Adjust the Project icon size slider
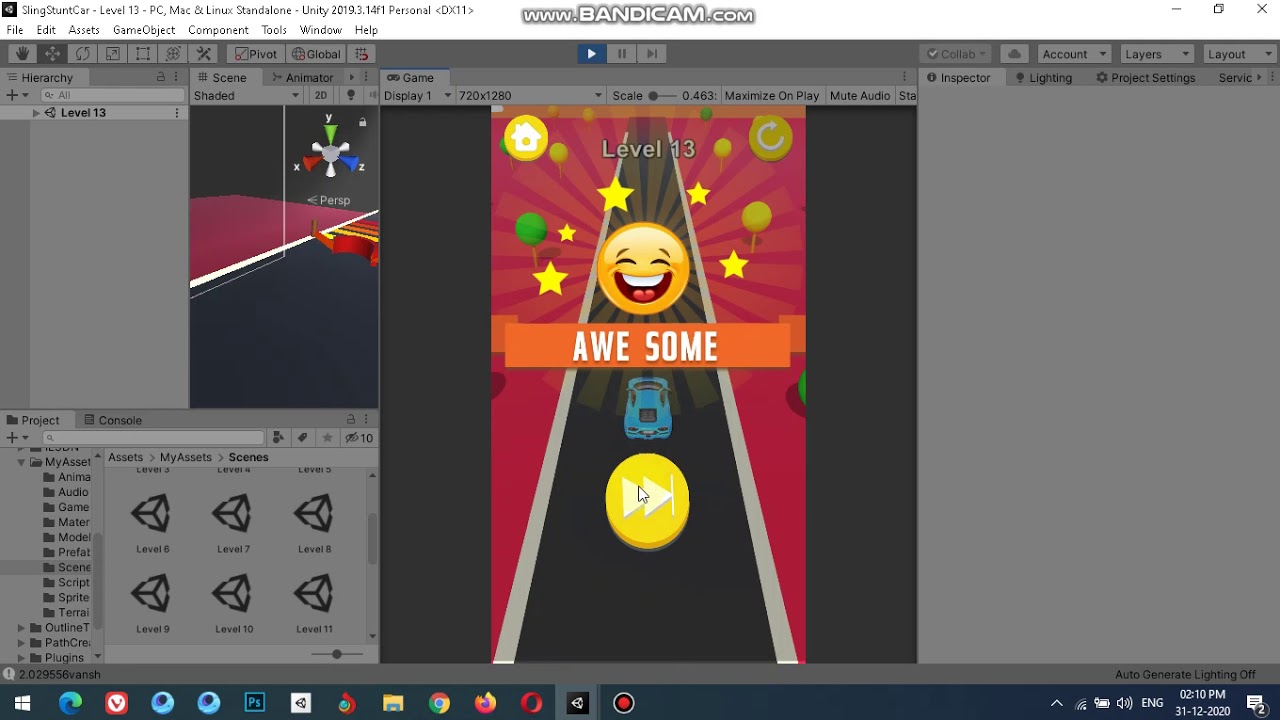 click(x=337, y=654)
